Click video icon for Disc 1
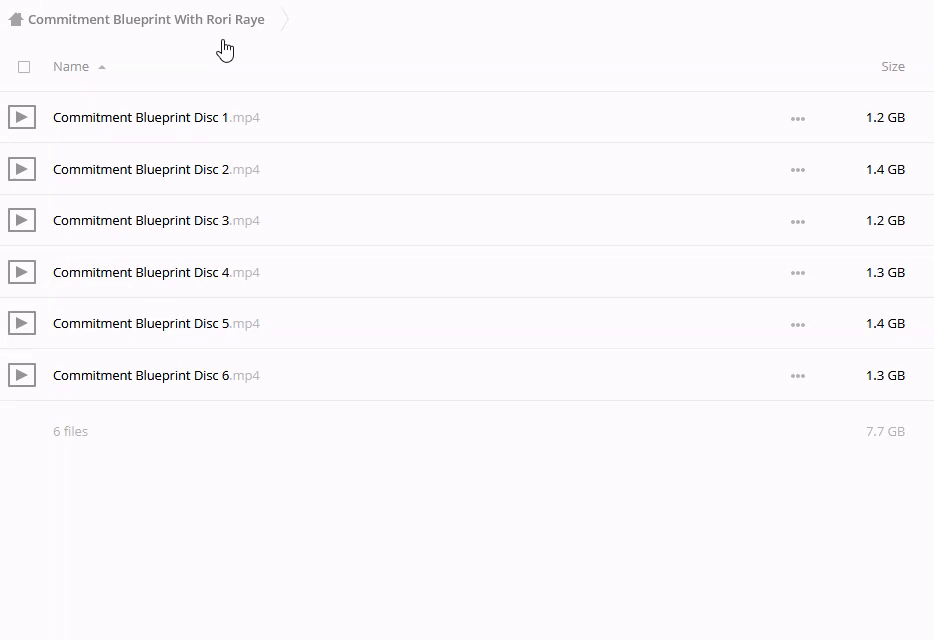Image resolution: width=934 pixels, height=640 pixels. [22, 117]
